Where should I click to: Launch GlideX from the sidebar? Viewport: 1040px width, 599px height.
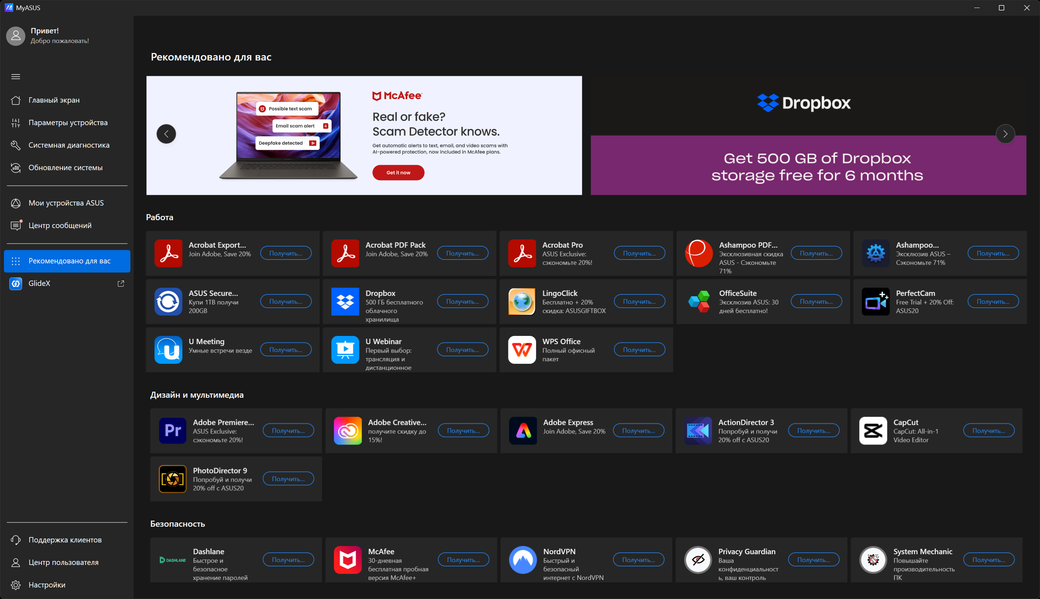[x=67, y=283]
